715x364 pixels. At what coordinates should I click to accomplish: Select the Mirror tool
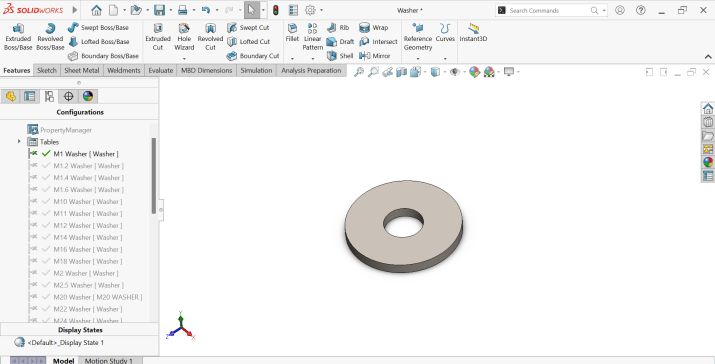(375, 56)
